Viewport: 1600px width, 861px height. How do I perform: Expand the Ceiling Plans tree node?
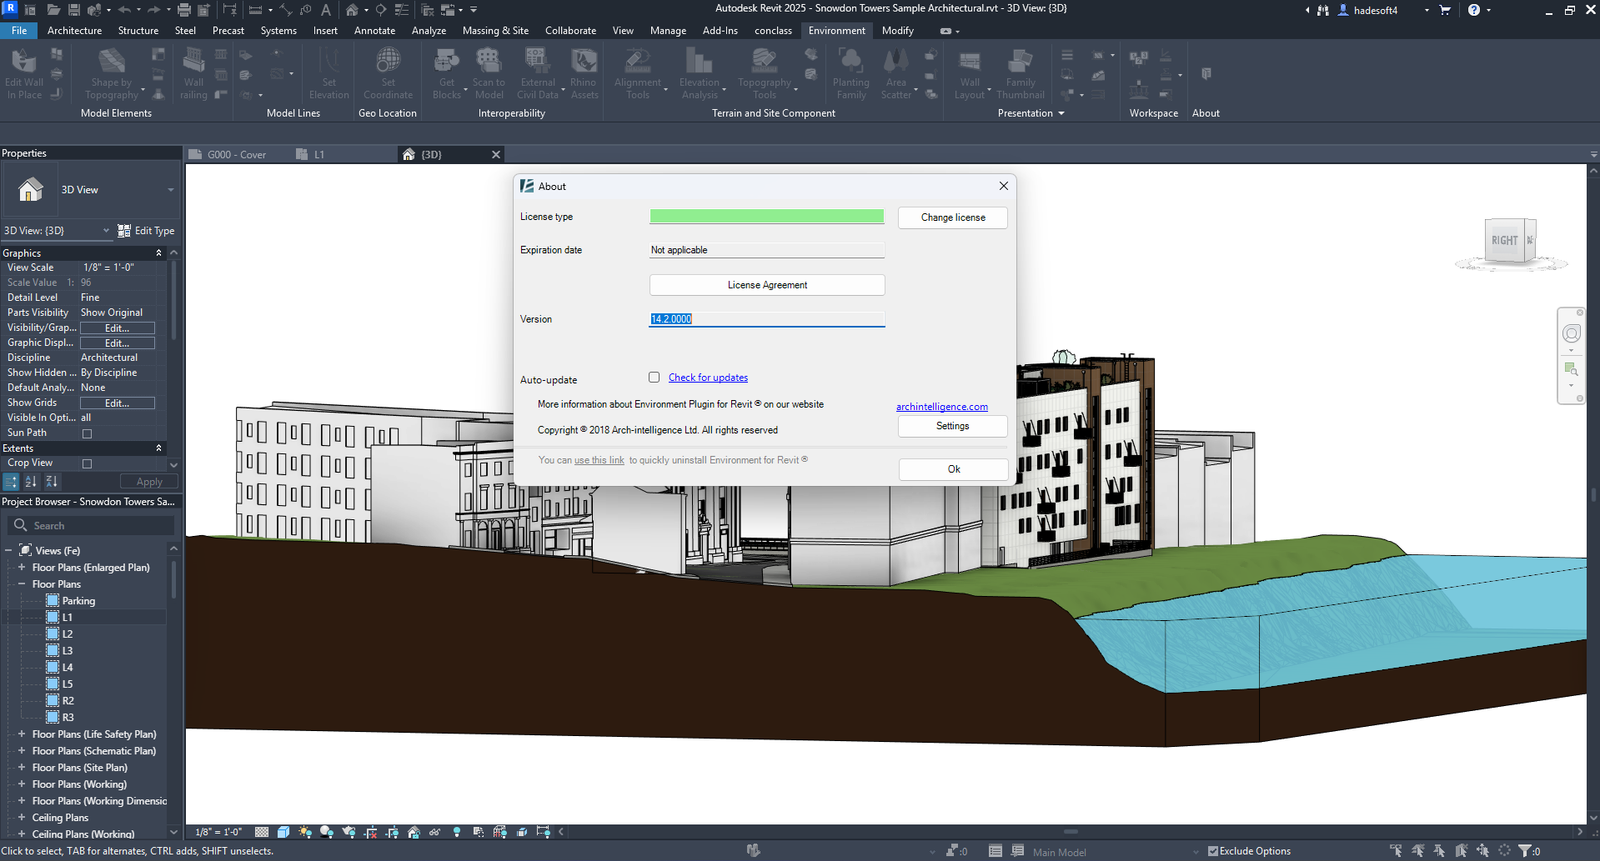click(x=22, y=817)
